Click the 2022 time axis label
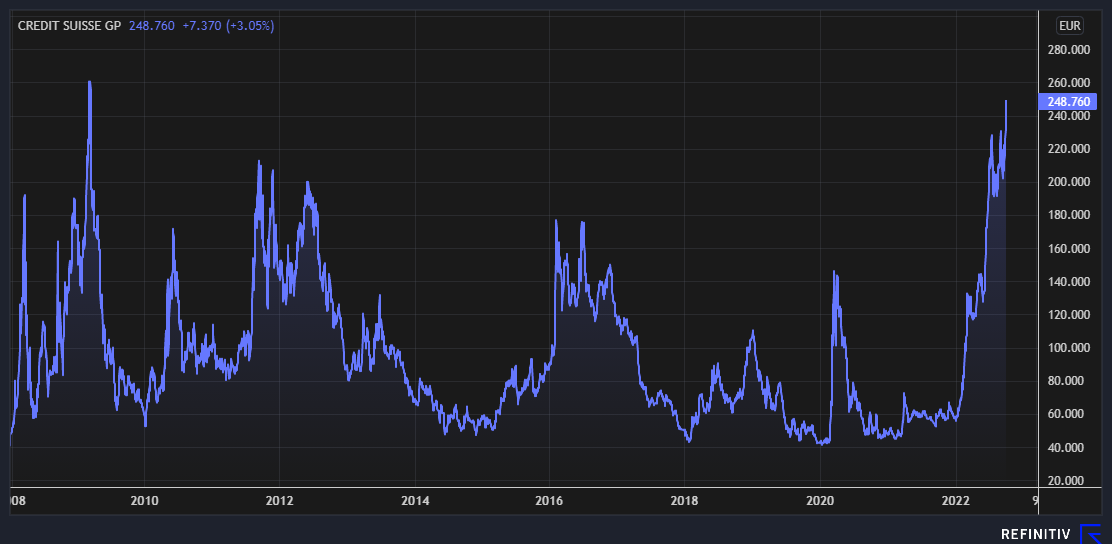 (955, 501)
